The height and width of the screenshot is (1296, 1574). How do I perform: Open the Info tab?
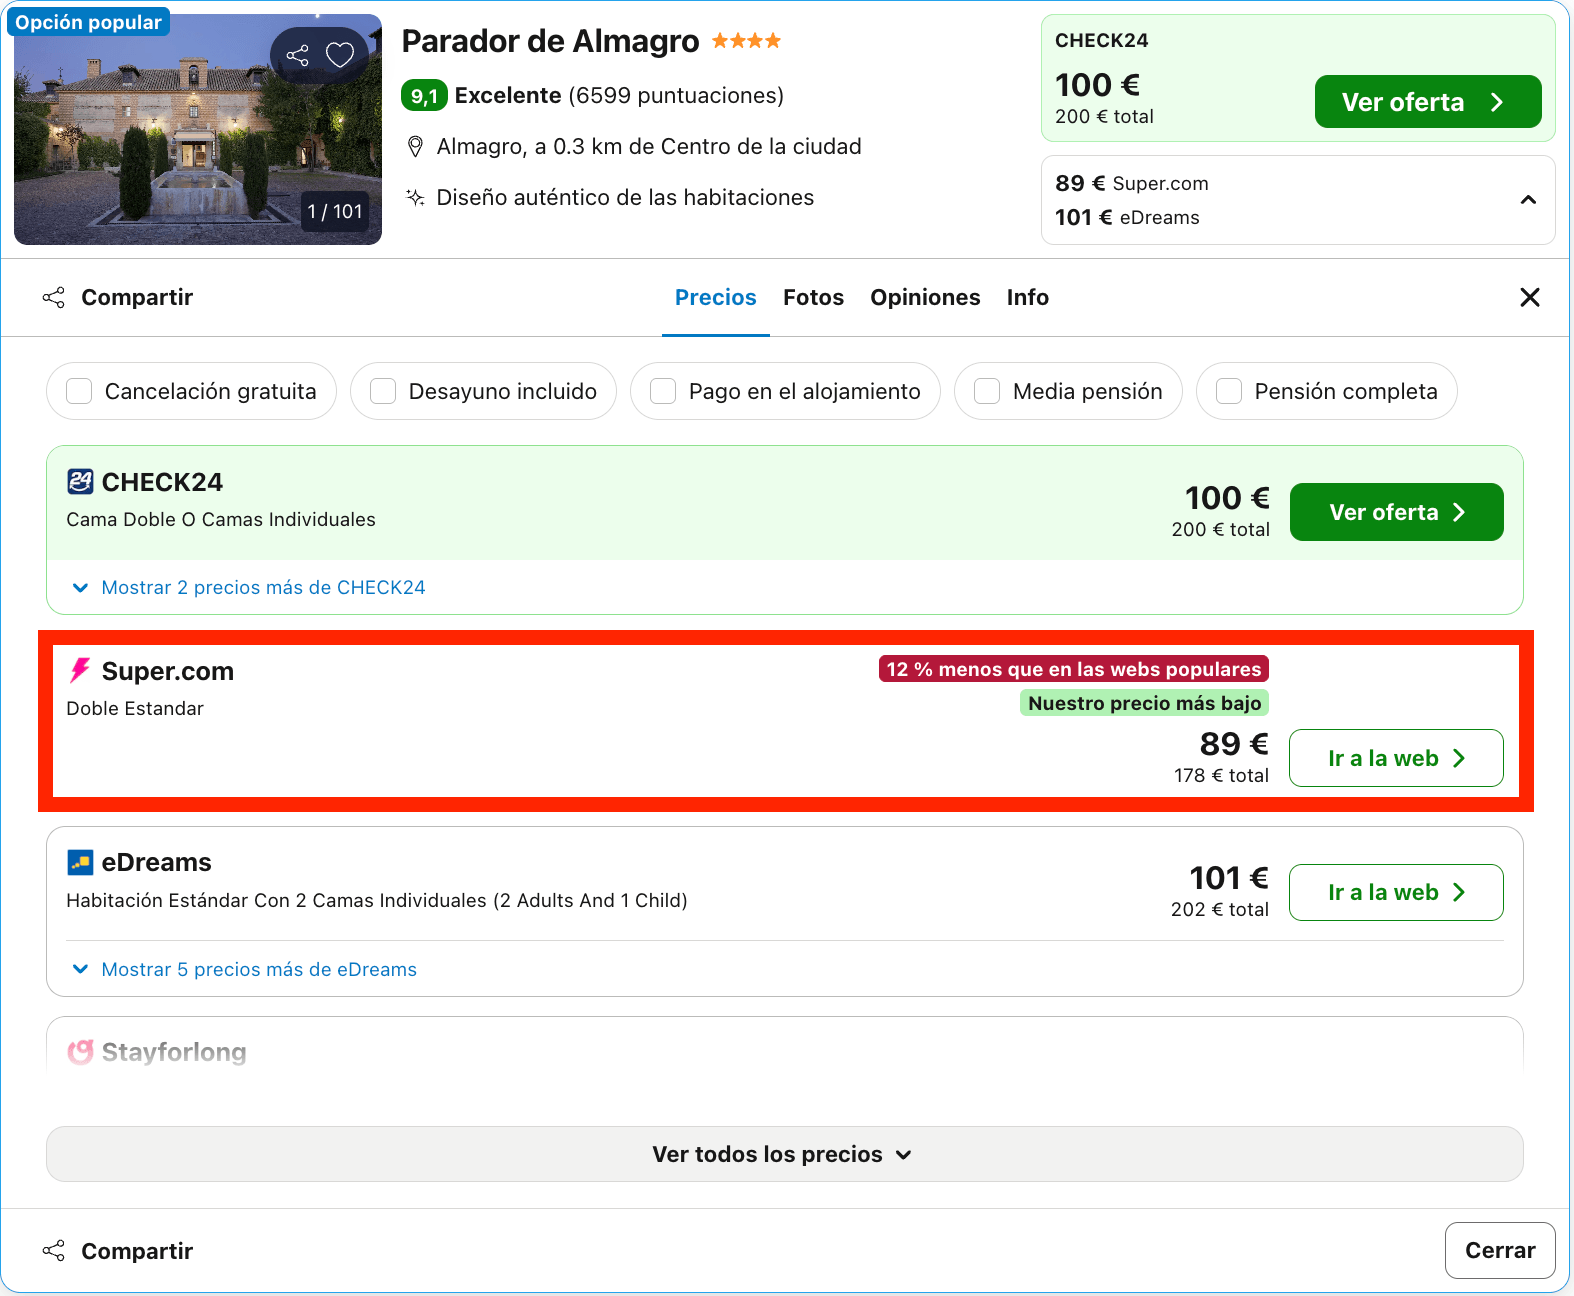(1028, 297)
